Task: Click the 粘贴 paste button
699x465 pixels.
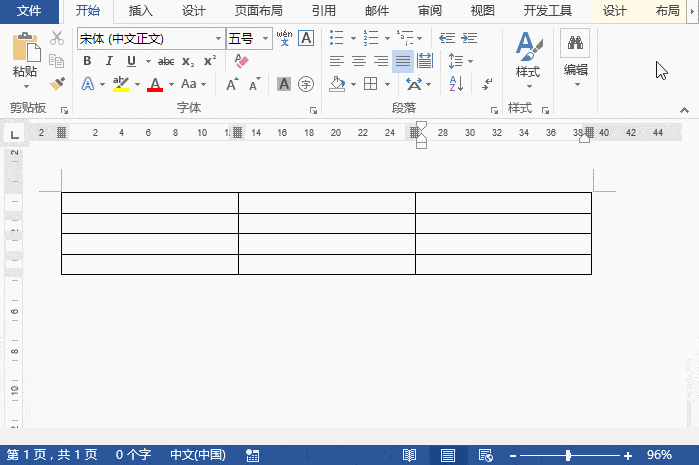Action: point(26,58)
